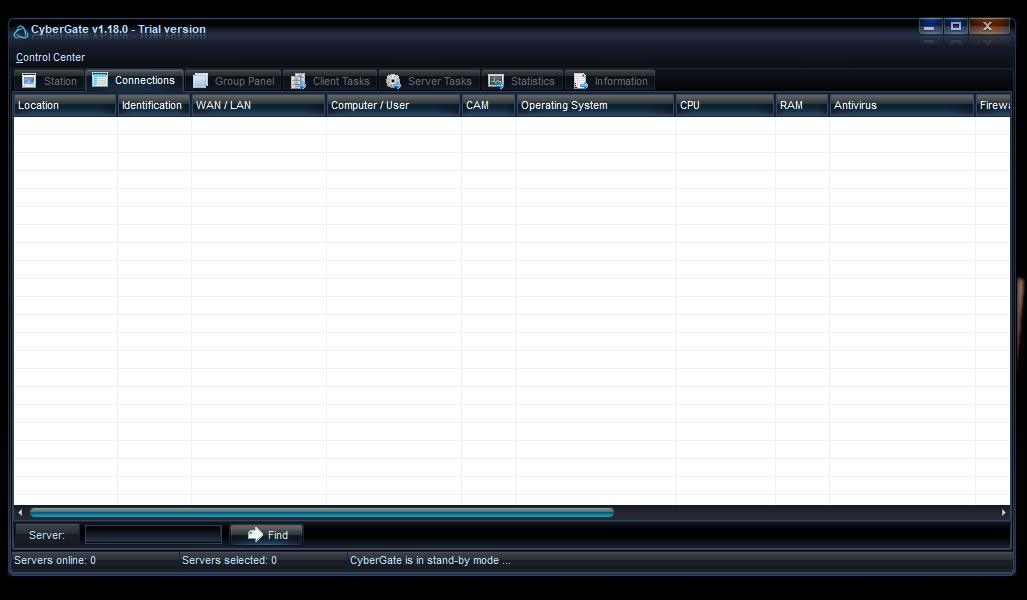Click the Information document icon
The height and width of the screenshot is (600, 1027).
point(580,81)
